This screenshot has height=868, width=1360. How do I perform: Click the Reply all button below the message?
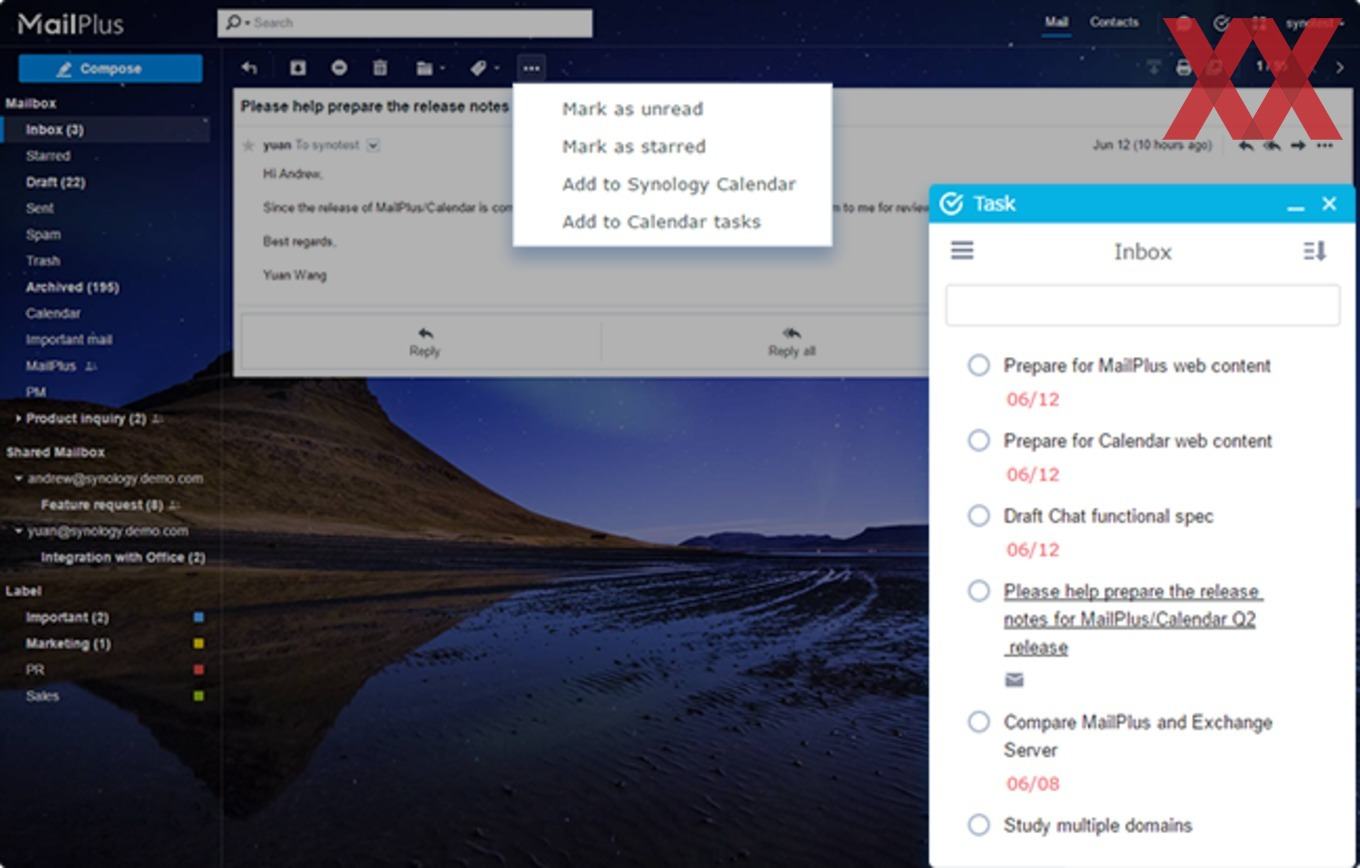click(x=791, y=341)
